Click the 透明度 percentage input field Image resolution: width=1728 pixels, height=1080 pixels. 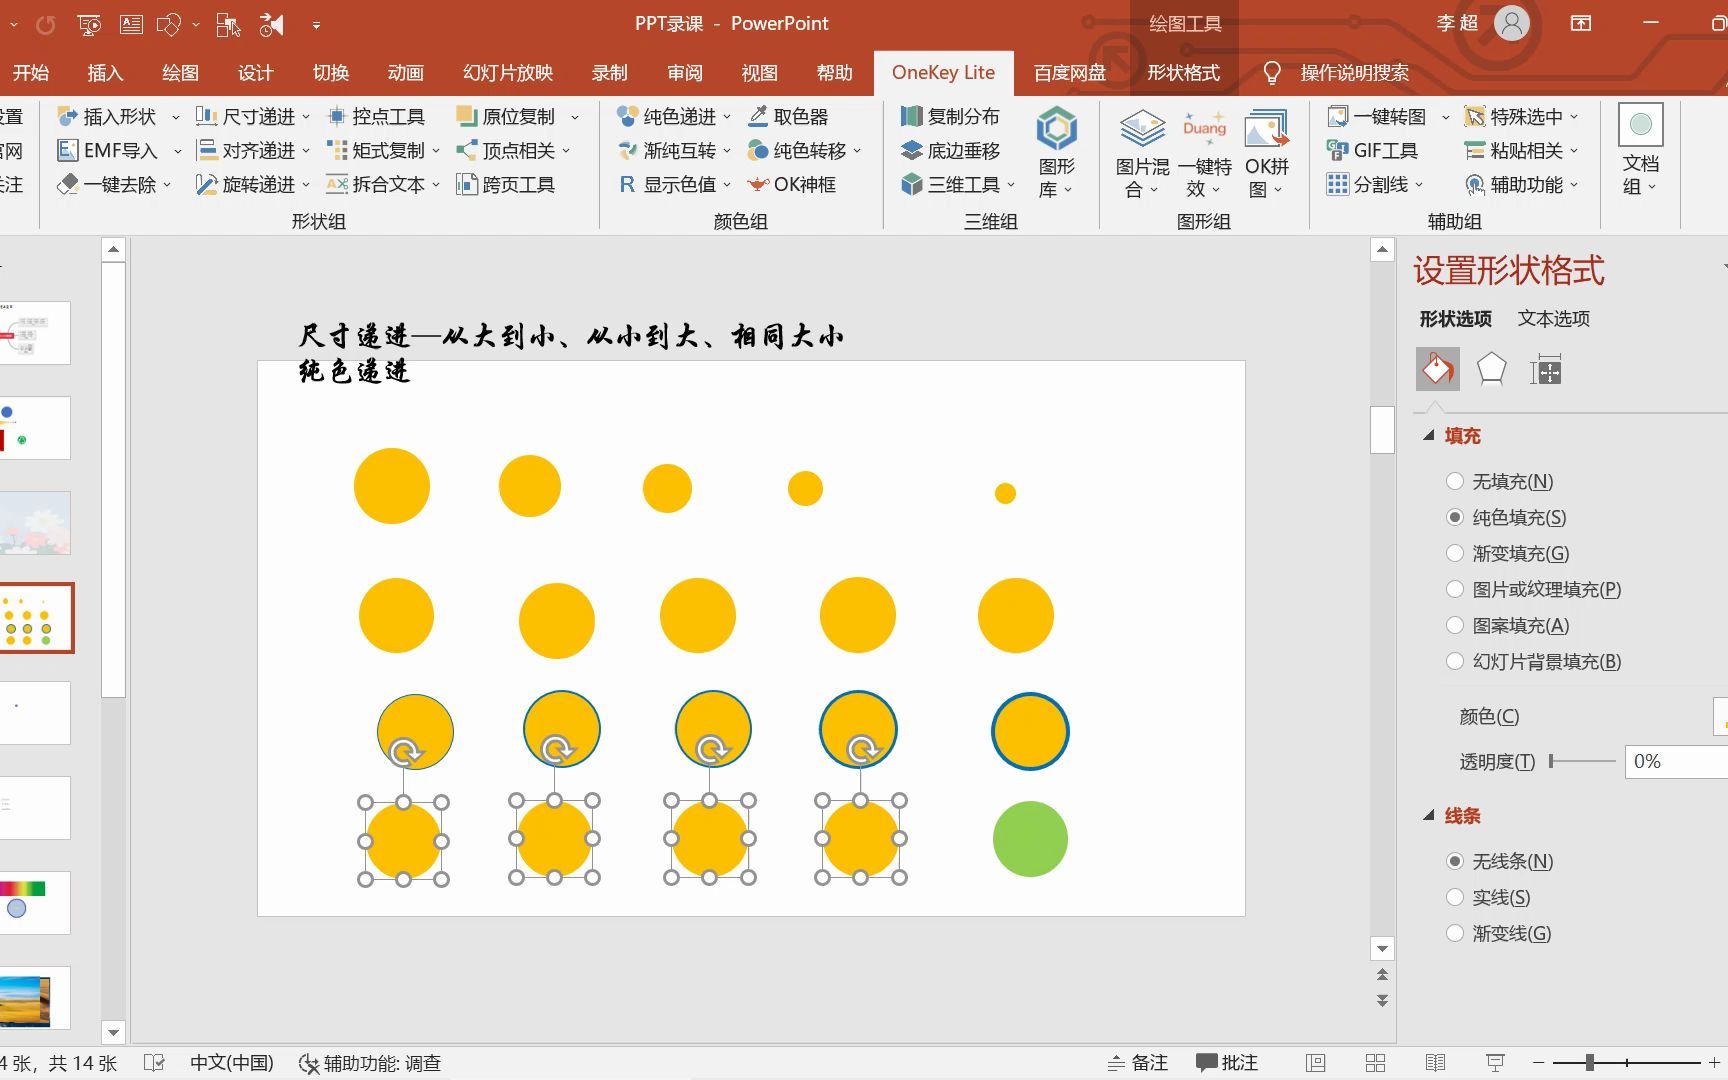pos(1676,761)
